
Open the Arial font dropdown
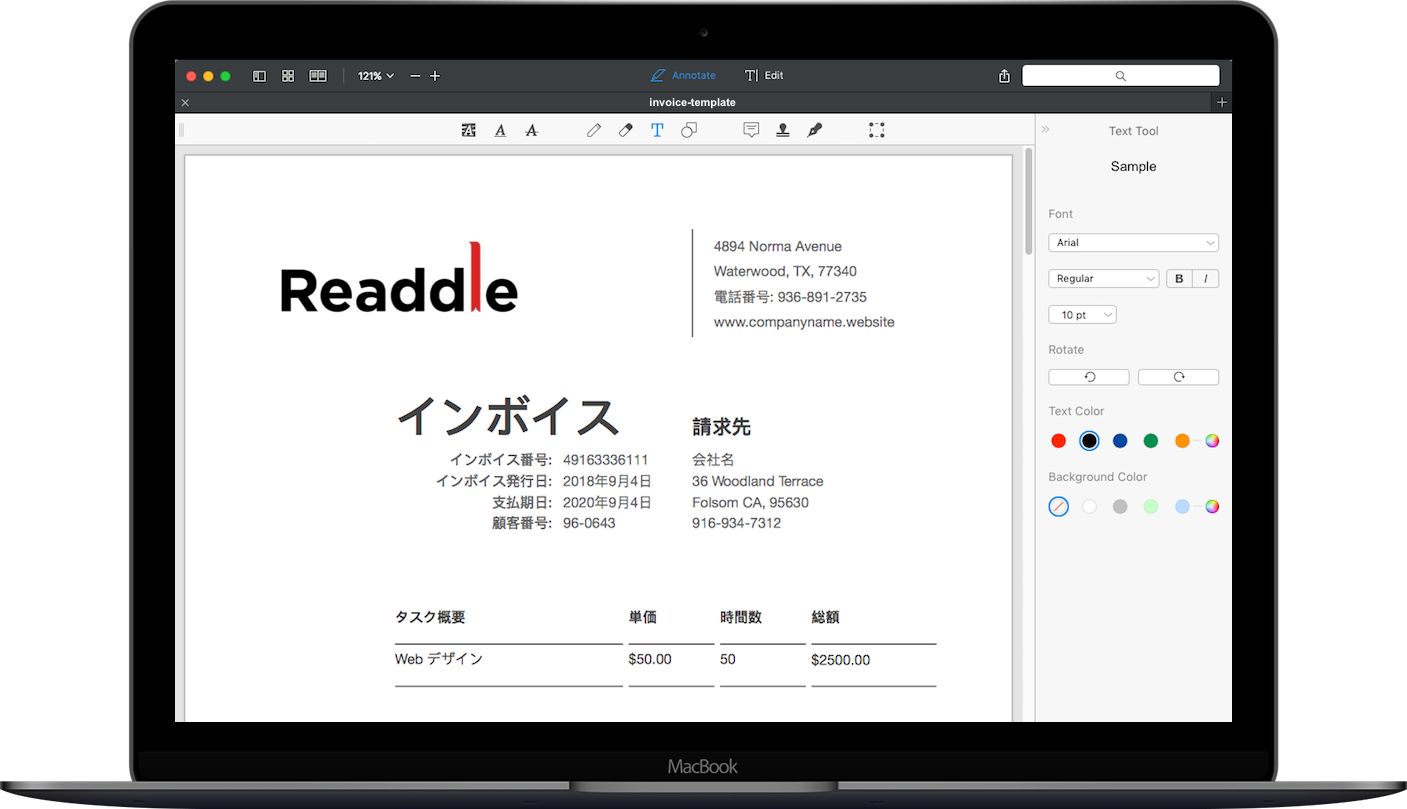coord(1133,243)
